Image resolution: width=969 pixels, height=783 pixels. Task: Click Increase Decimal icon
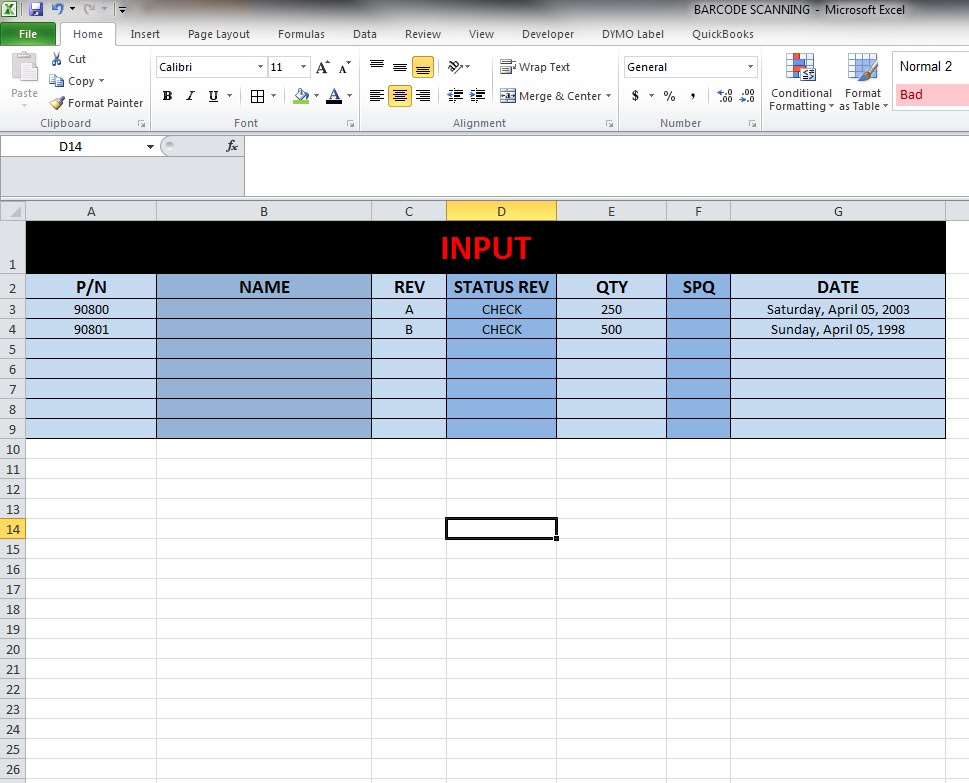pos(724,96)
